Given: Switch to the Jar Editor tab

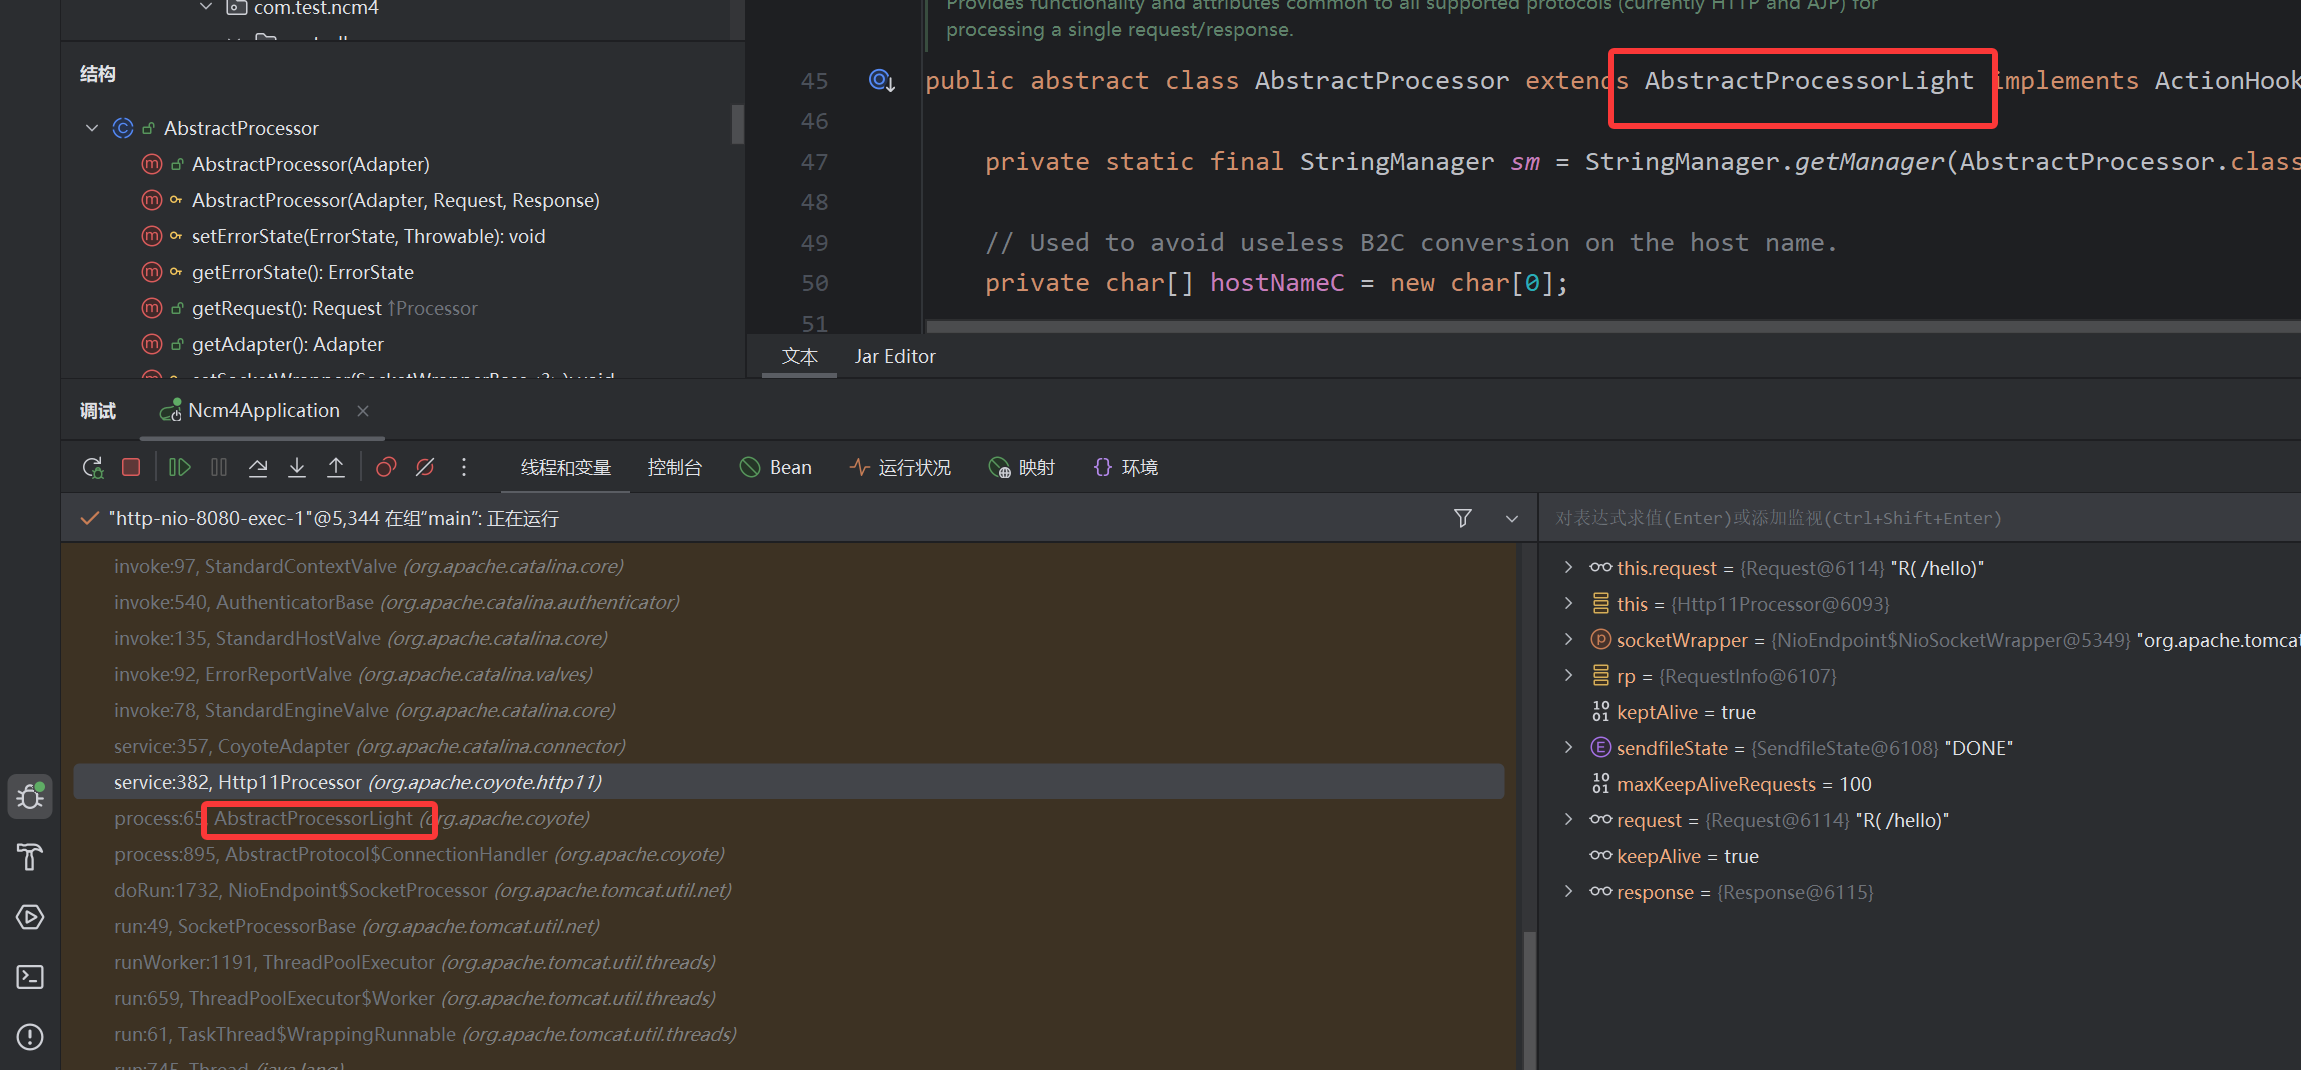Looking at the screenshot, I should (894, 356).
